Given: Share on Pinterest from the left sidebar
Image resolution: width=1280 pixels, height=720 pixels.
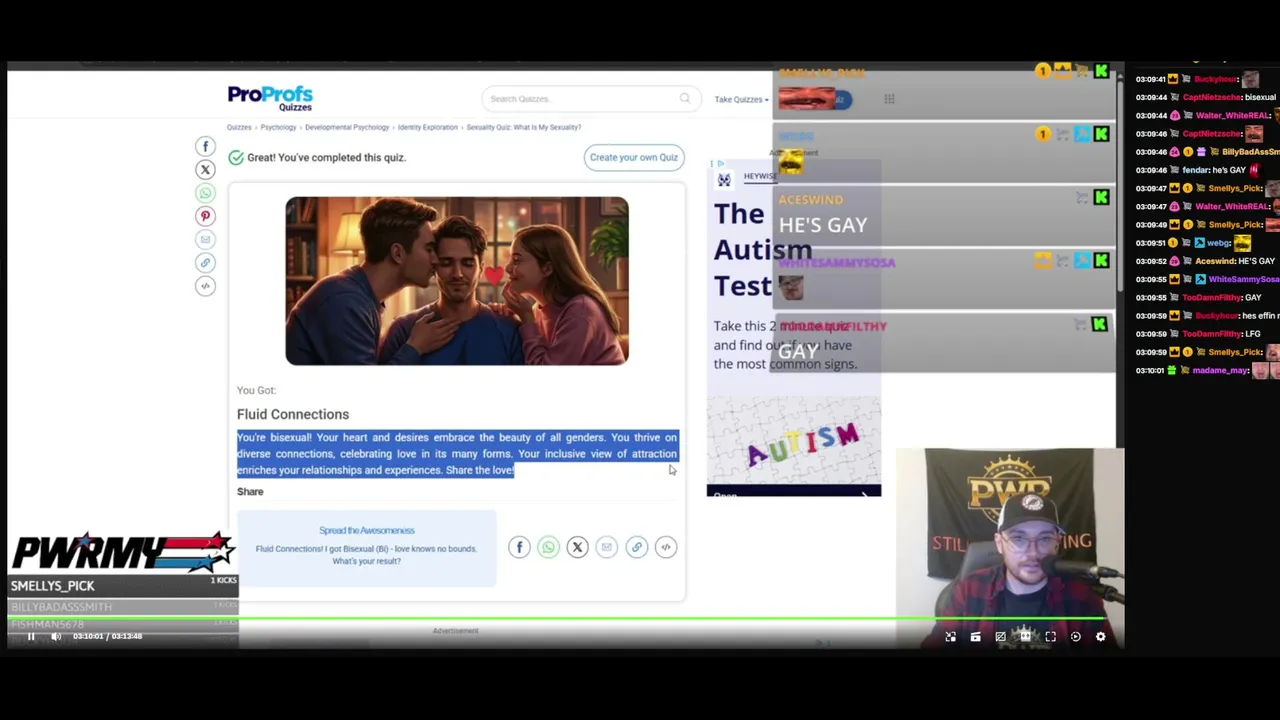Looking at the screenshot, I should 205,216.
